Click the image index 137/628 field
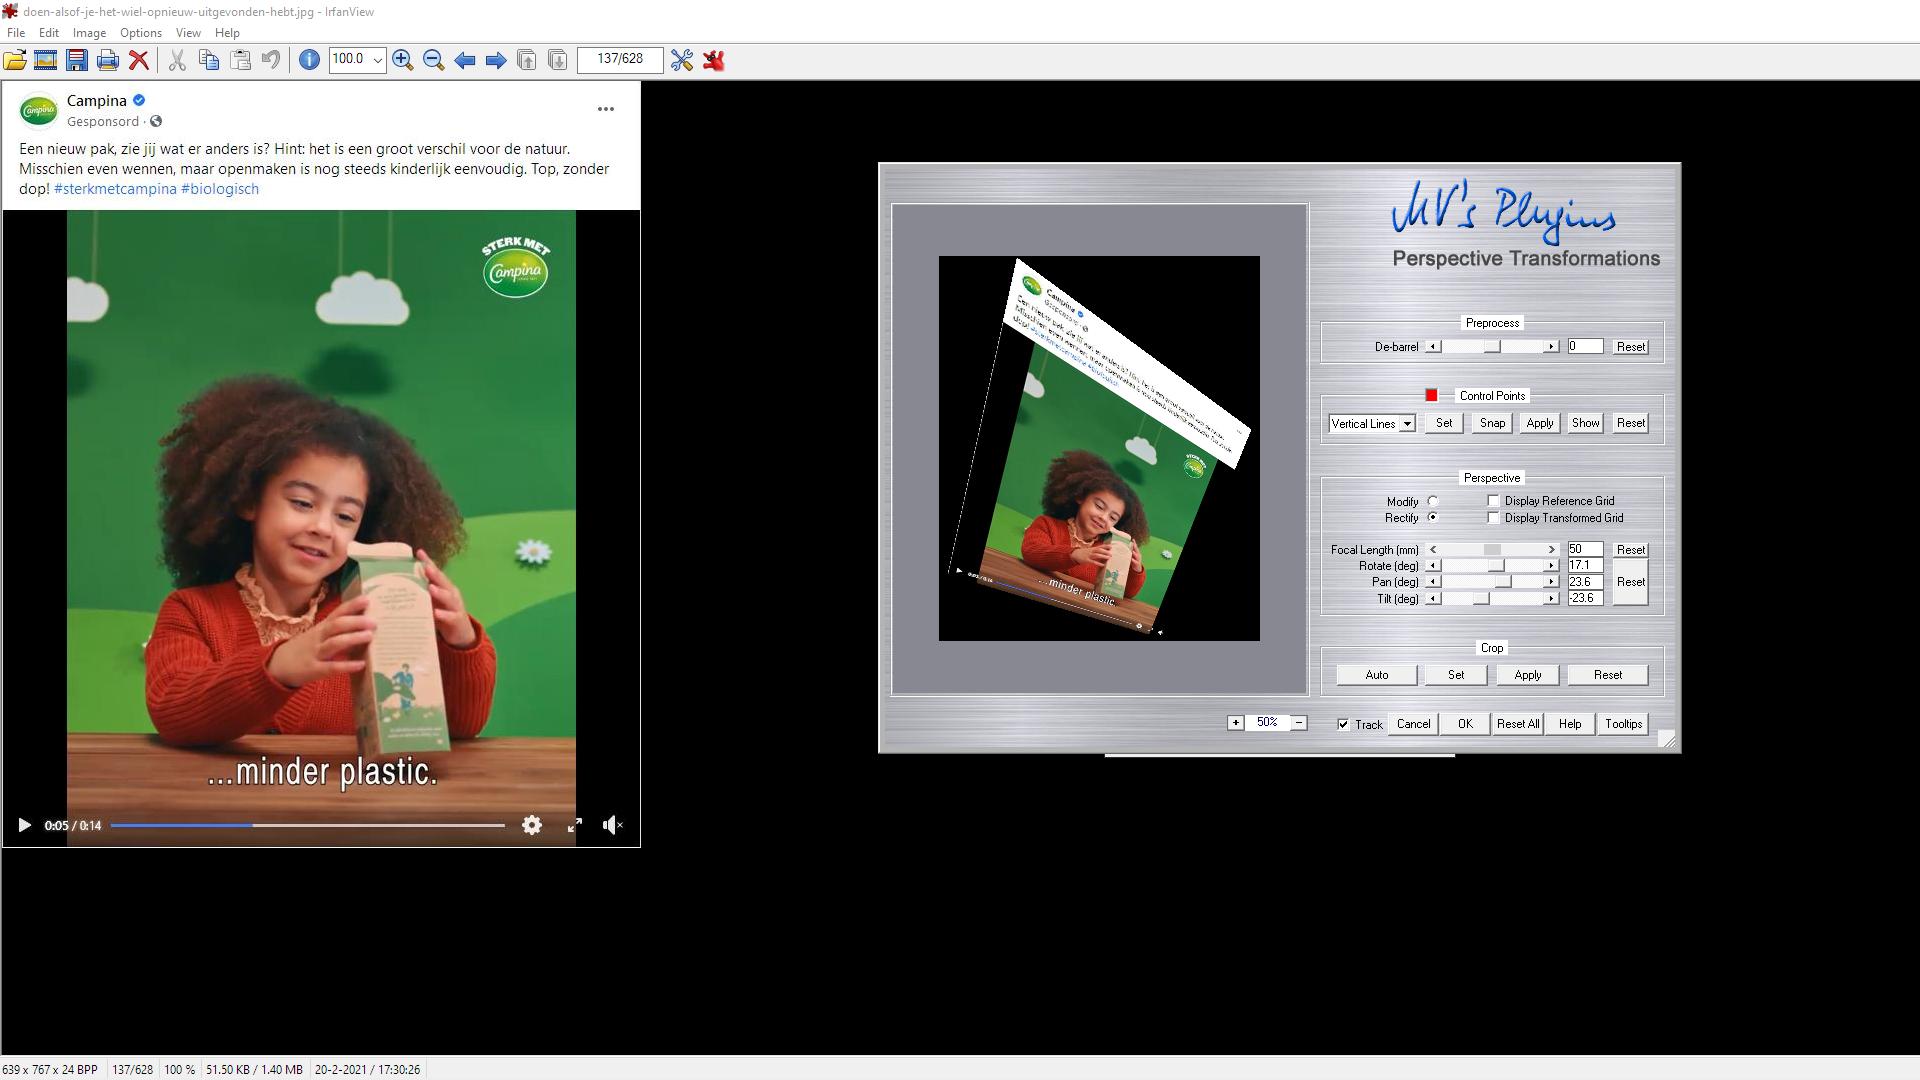 620,60
